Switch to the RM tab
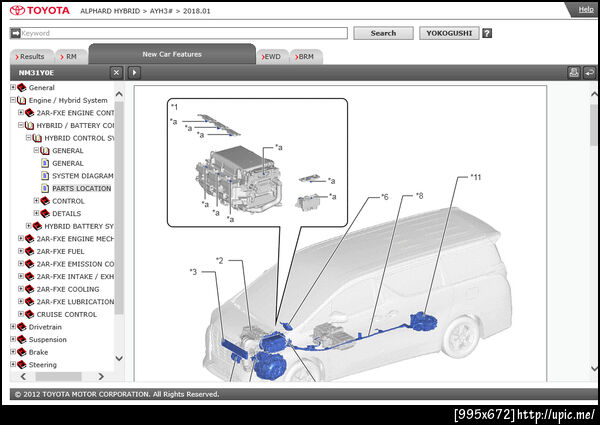The height and width of the screenshot is (425, 600). pyautogui.click(x=71, y=57)
